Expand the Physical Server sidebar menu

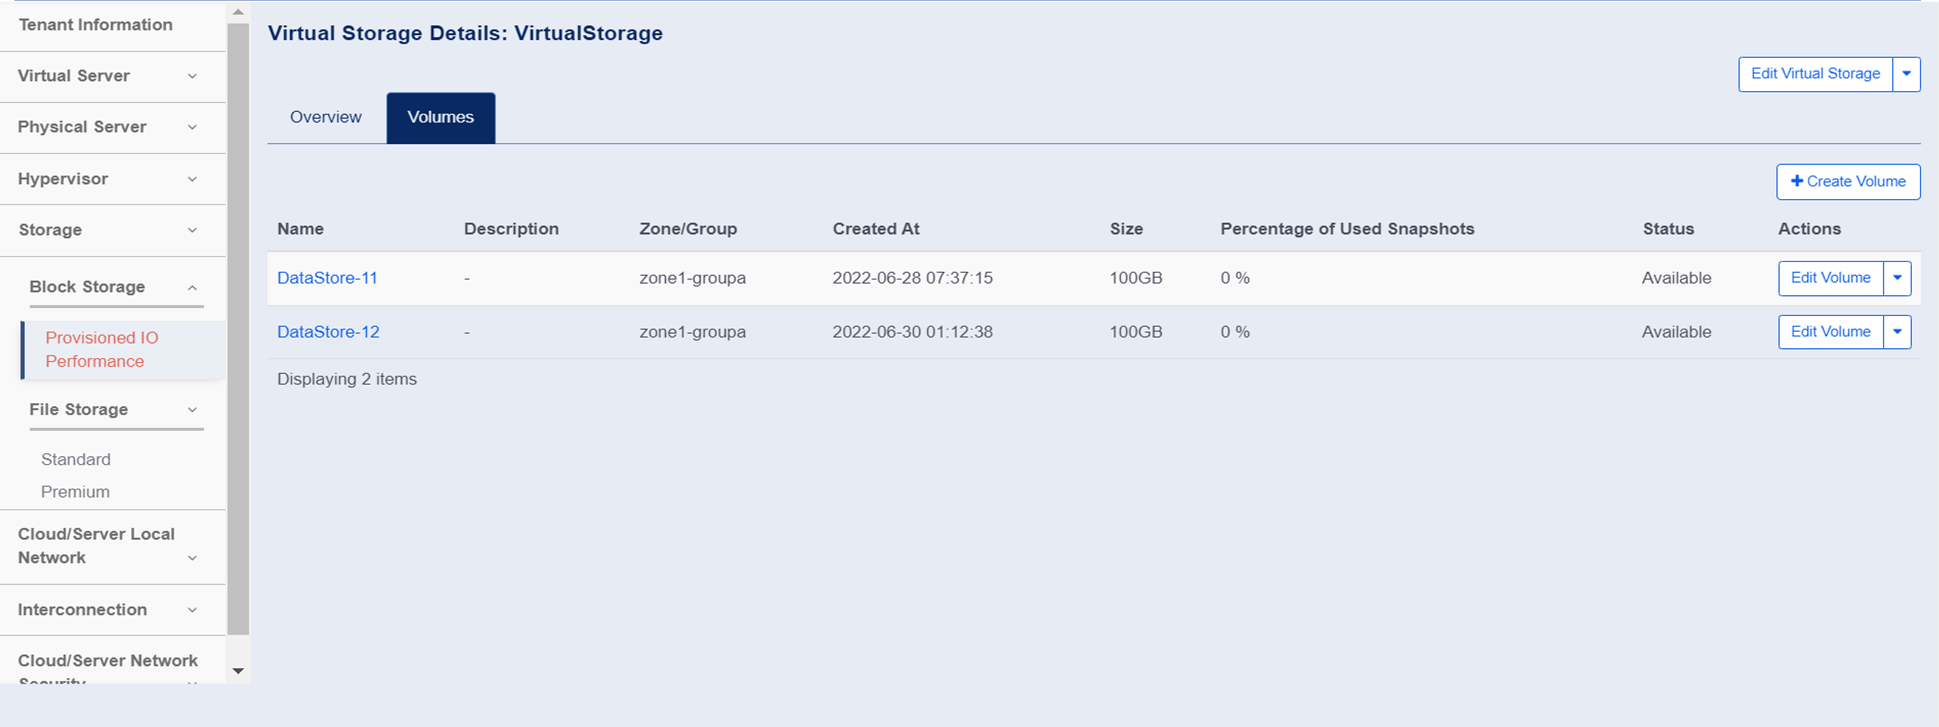(x=106, y=127)
